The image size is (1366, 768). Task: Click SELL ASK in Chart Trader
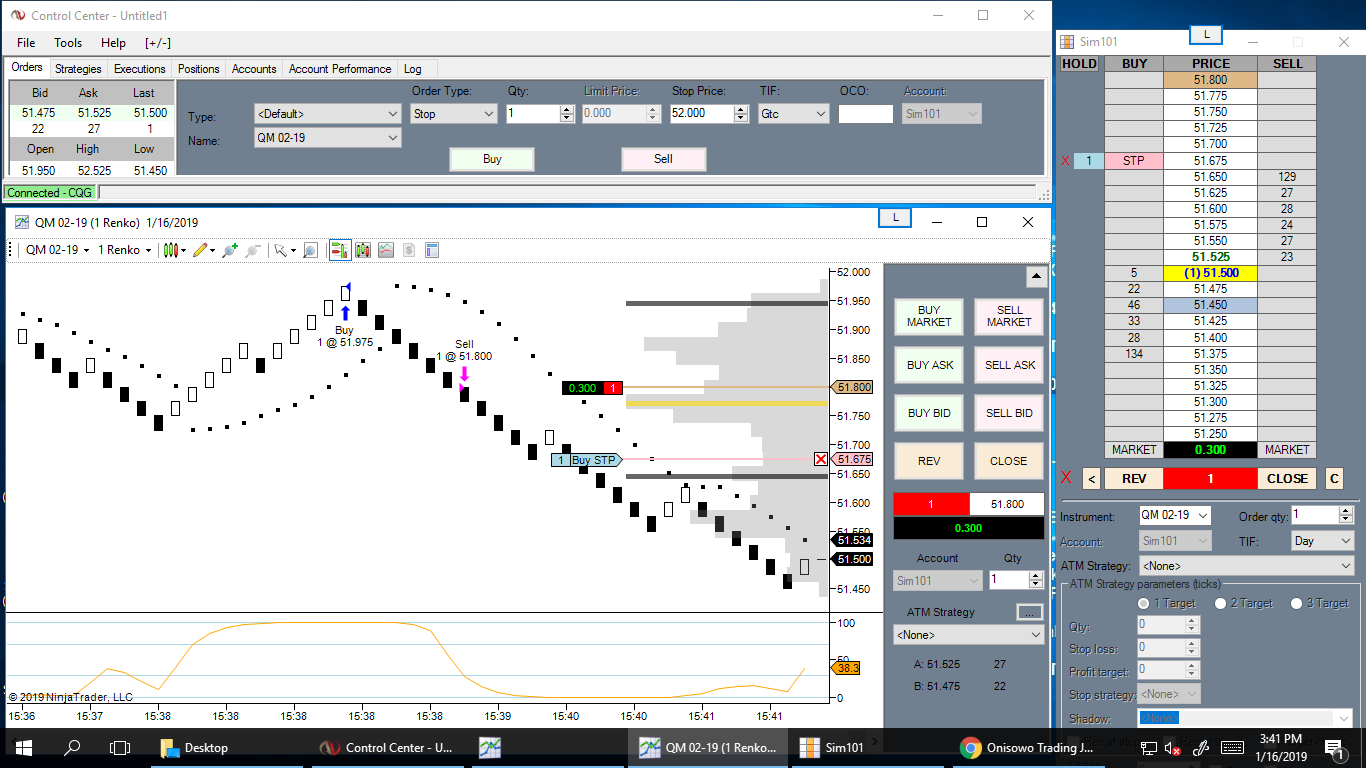click(x=1010, y=365)
